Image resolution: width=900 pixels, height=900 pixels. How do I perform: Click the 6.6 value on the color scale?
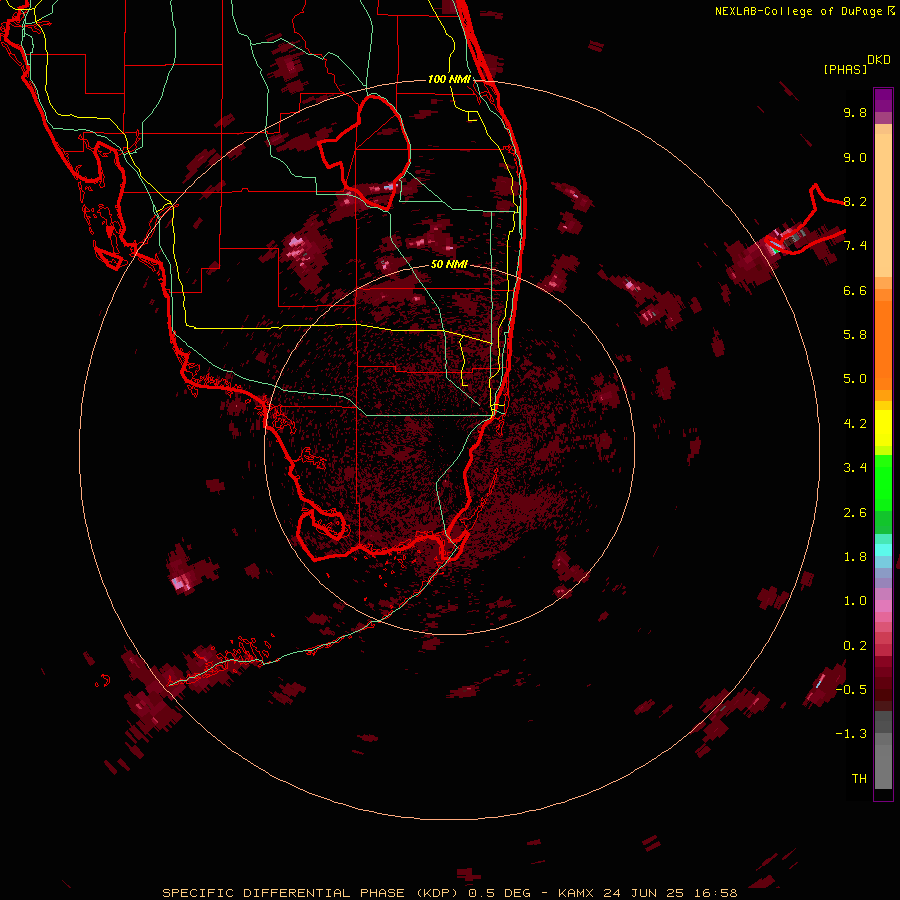point(855,290)
